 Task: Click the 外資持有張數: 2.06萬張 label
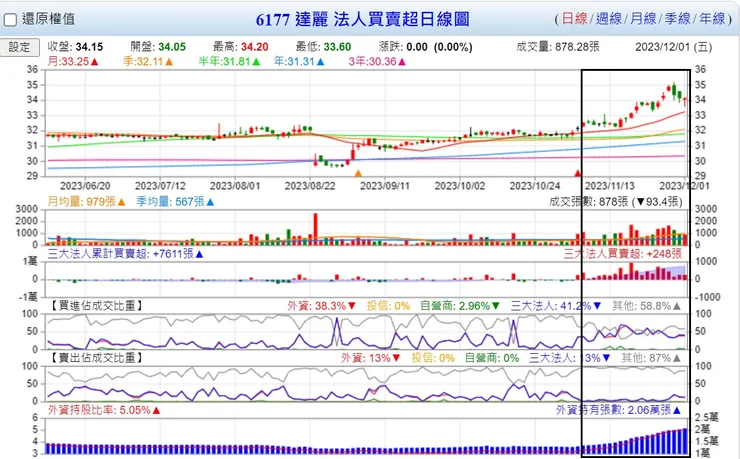coord(619,410)
